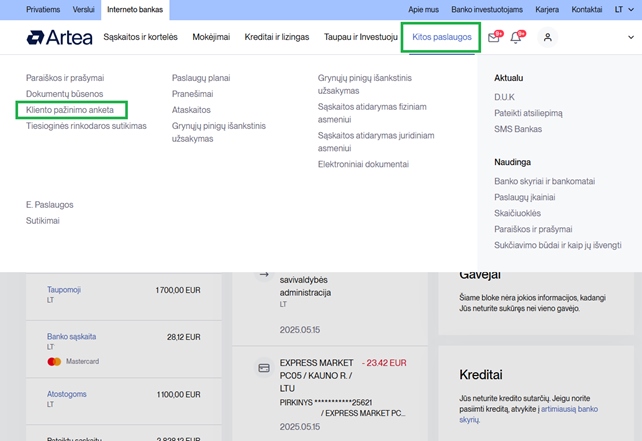Image resolution: width=642 pixels, height=441 pixels.
Task: Open E. Paslaugos
Action: click(50, 205)
